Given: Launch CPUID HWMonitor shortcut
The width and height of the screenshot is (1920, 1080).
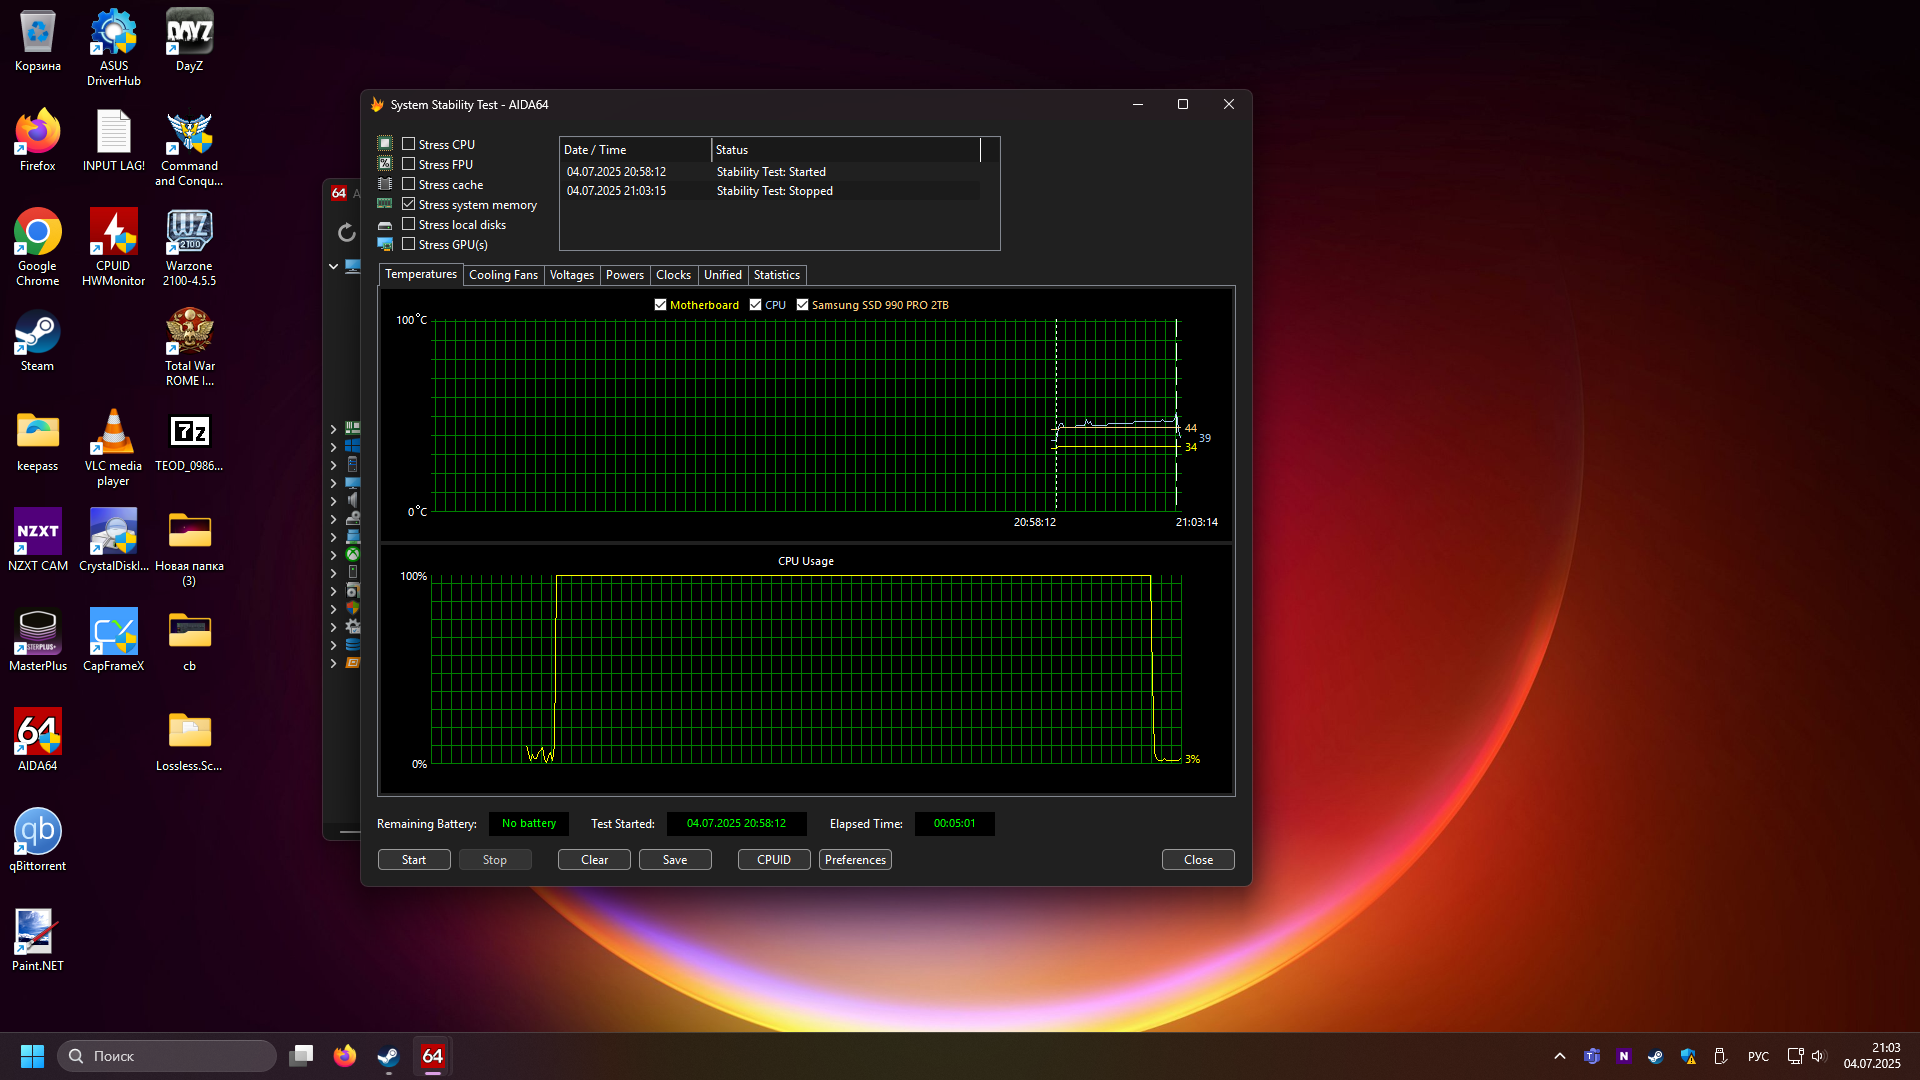Looking at the screenshot, I should tap(113, 247).
